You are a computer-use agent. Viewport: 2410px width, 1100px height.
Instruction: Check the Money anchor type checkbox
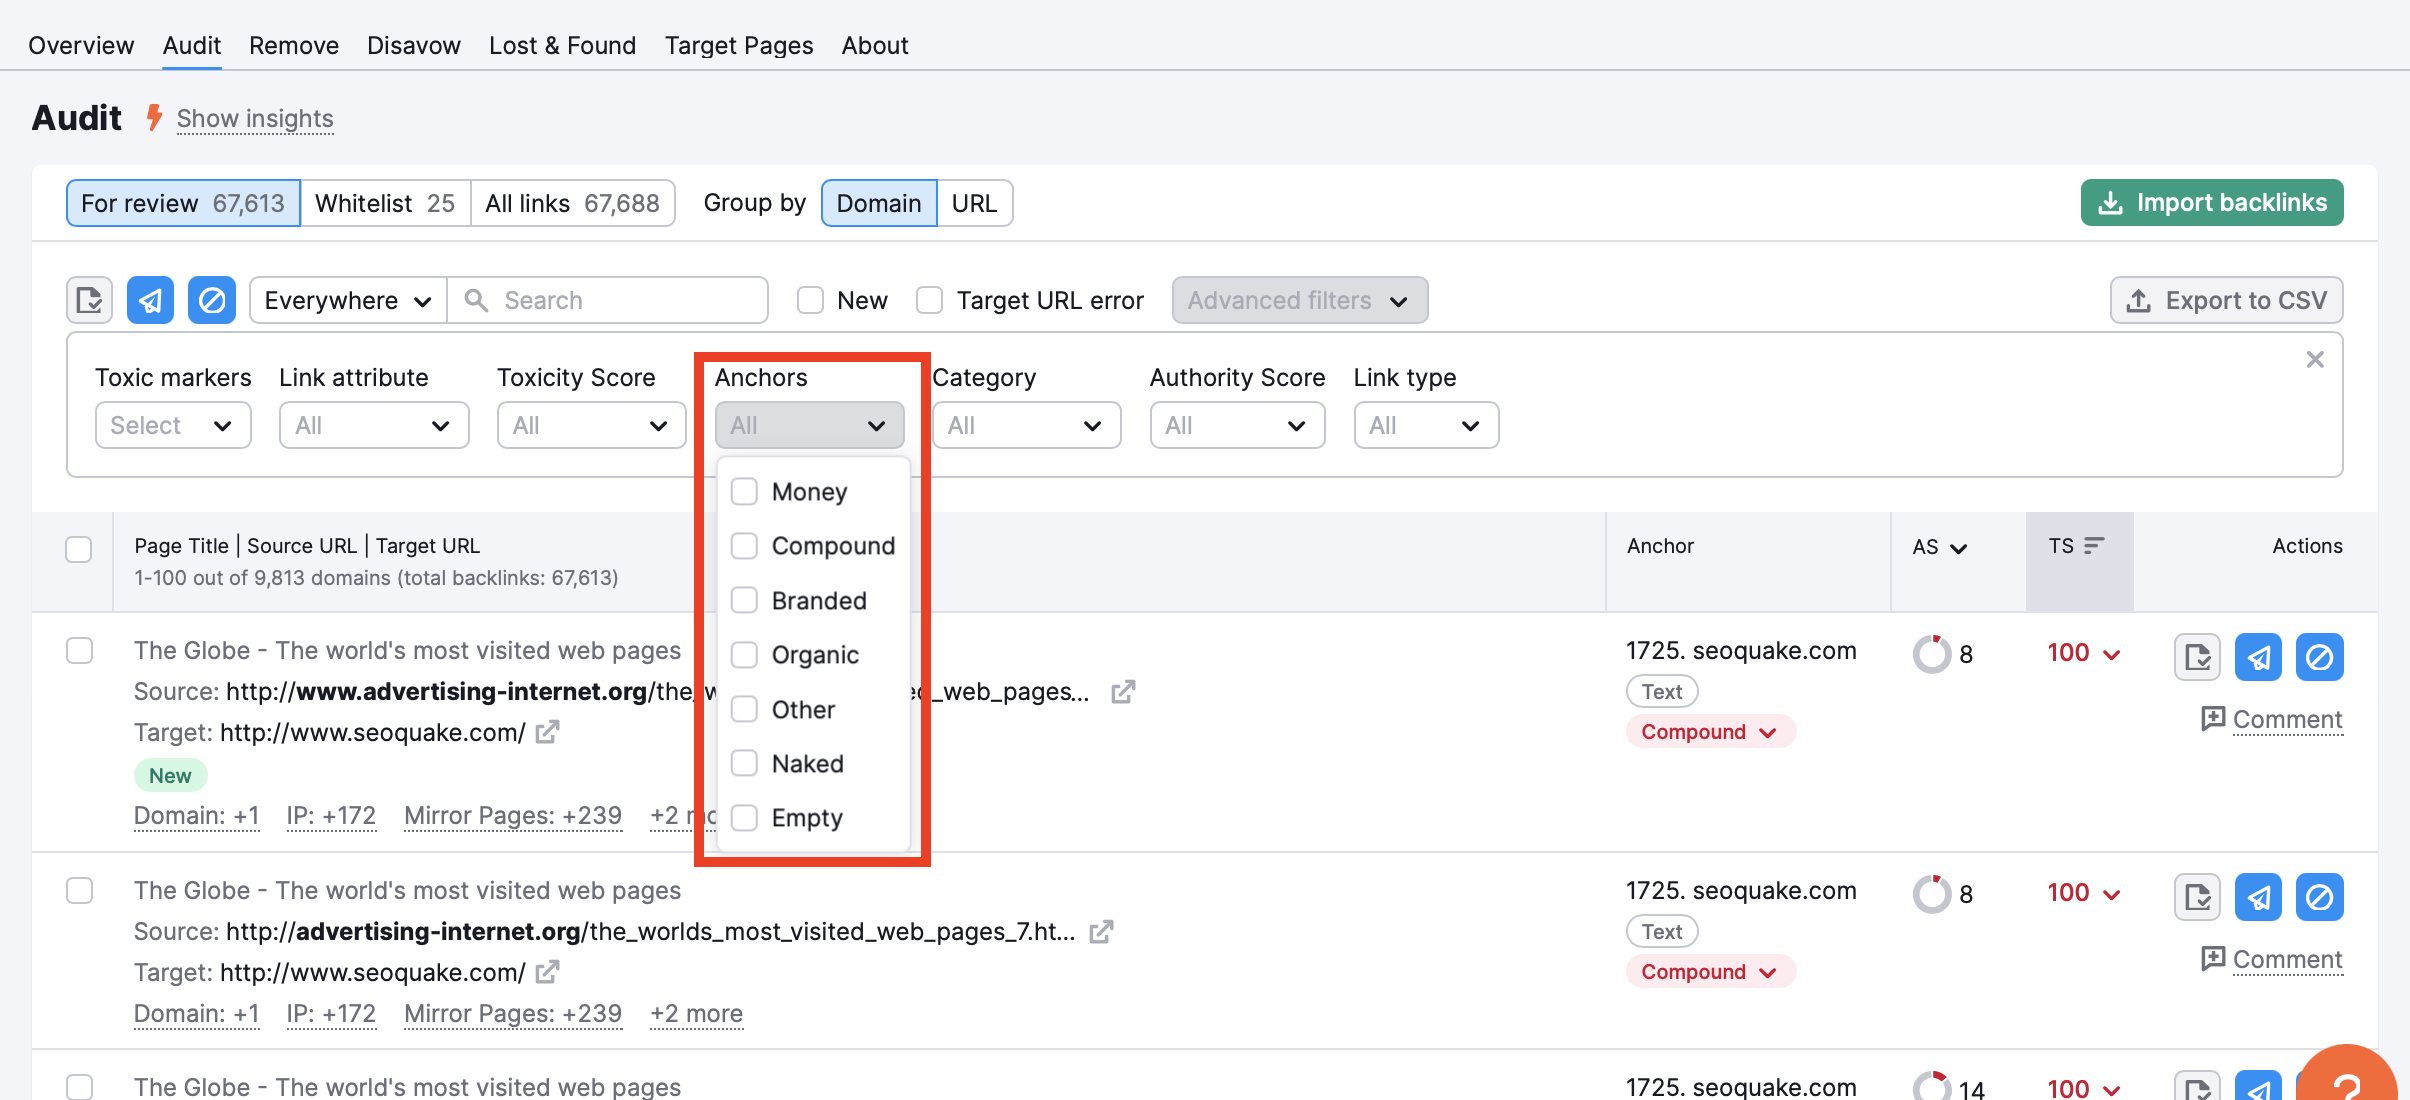click(745, 490)
